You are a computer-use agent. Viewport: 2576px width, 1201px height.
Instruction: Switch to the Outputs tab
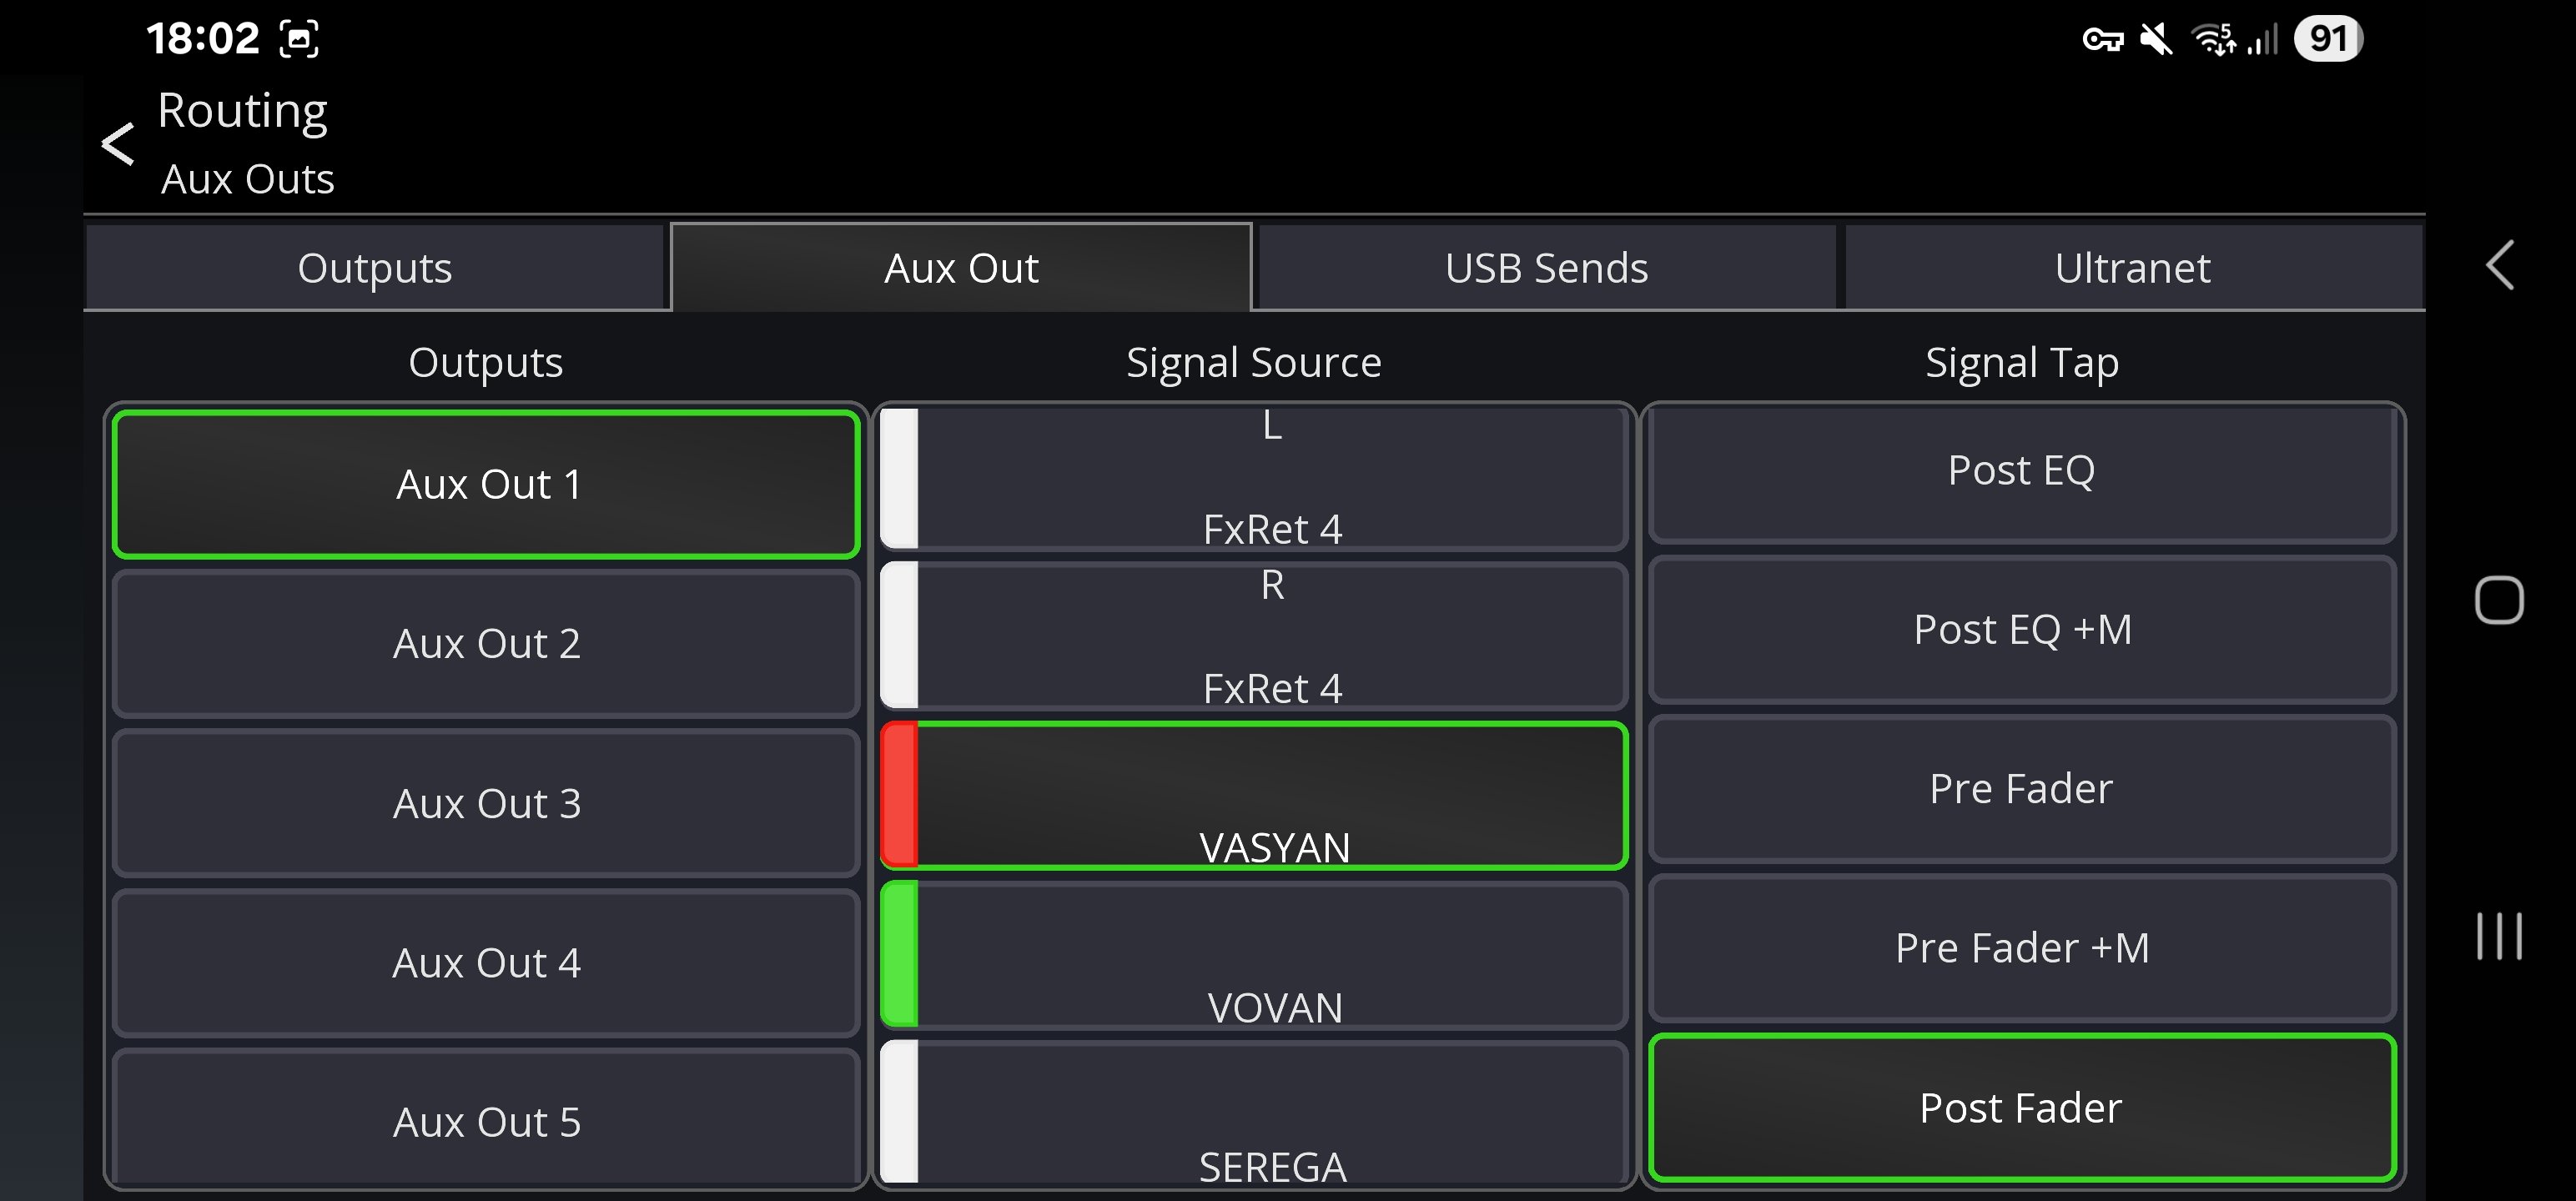(375, 268)
